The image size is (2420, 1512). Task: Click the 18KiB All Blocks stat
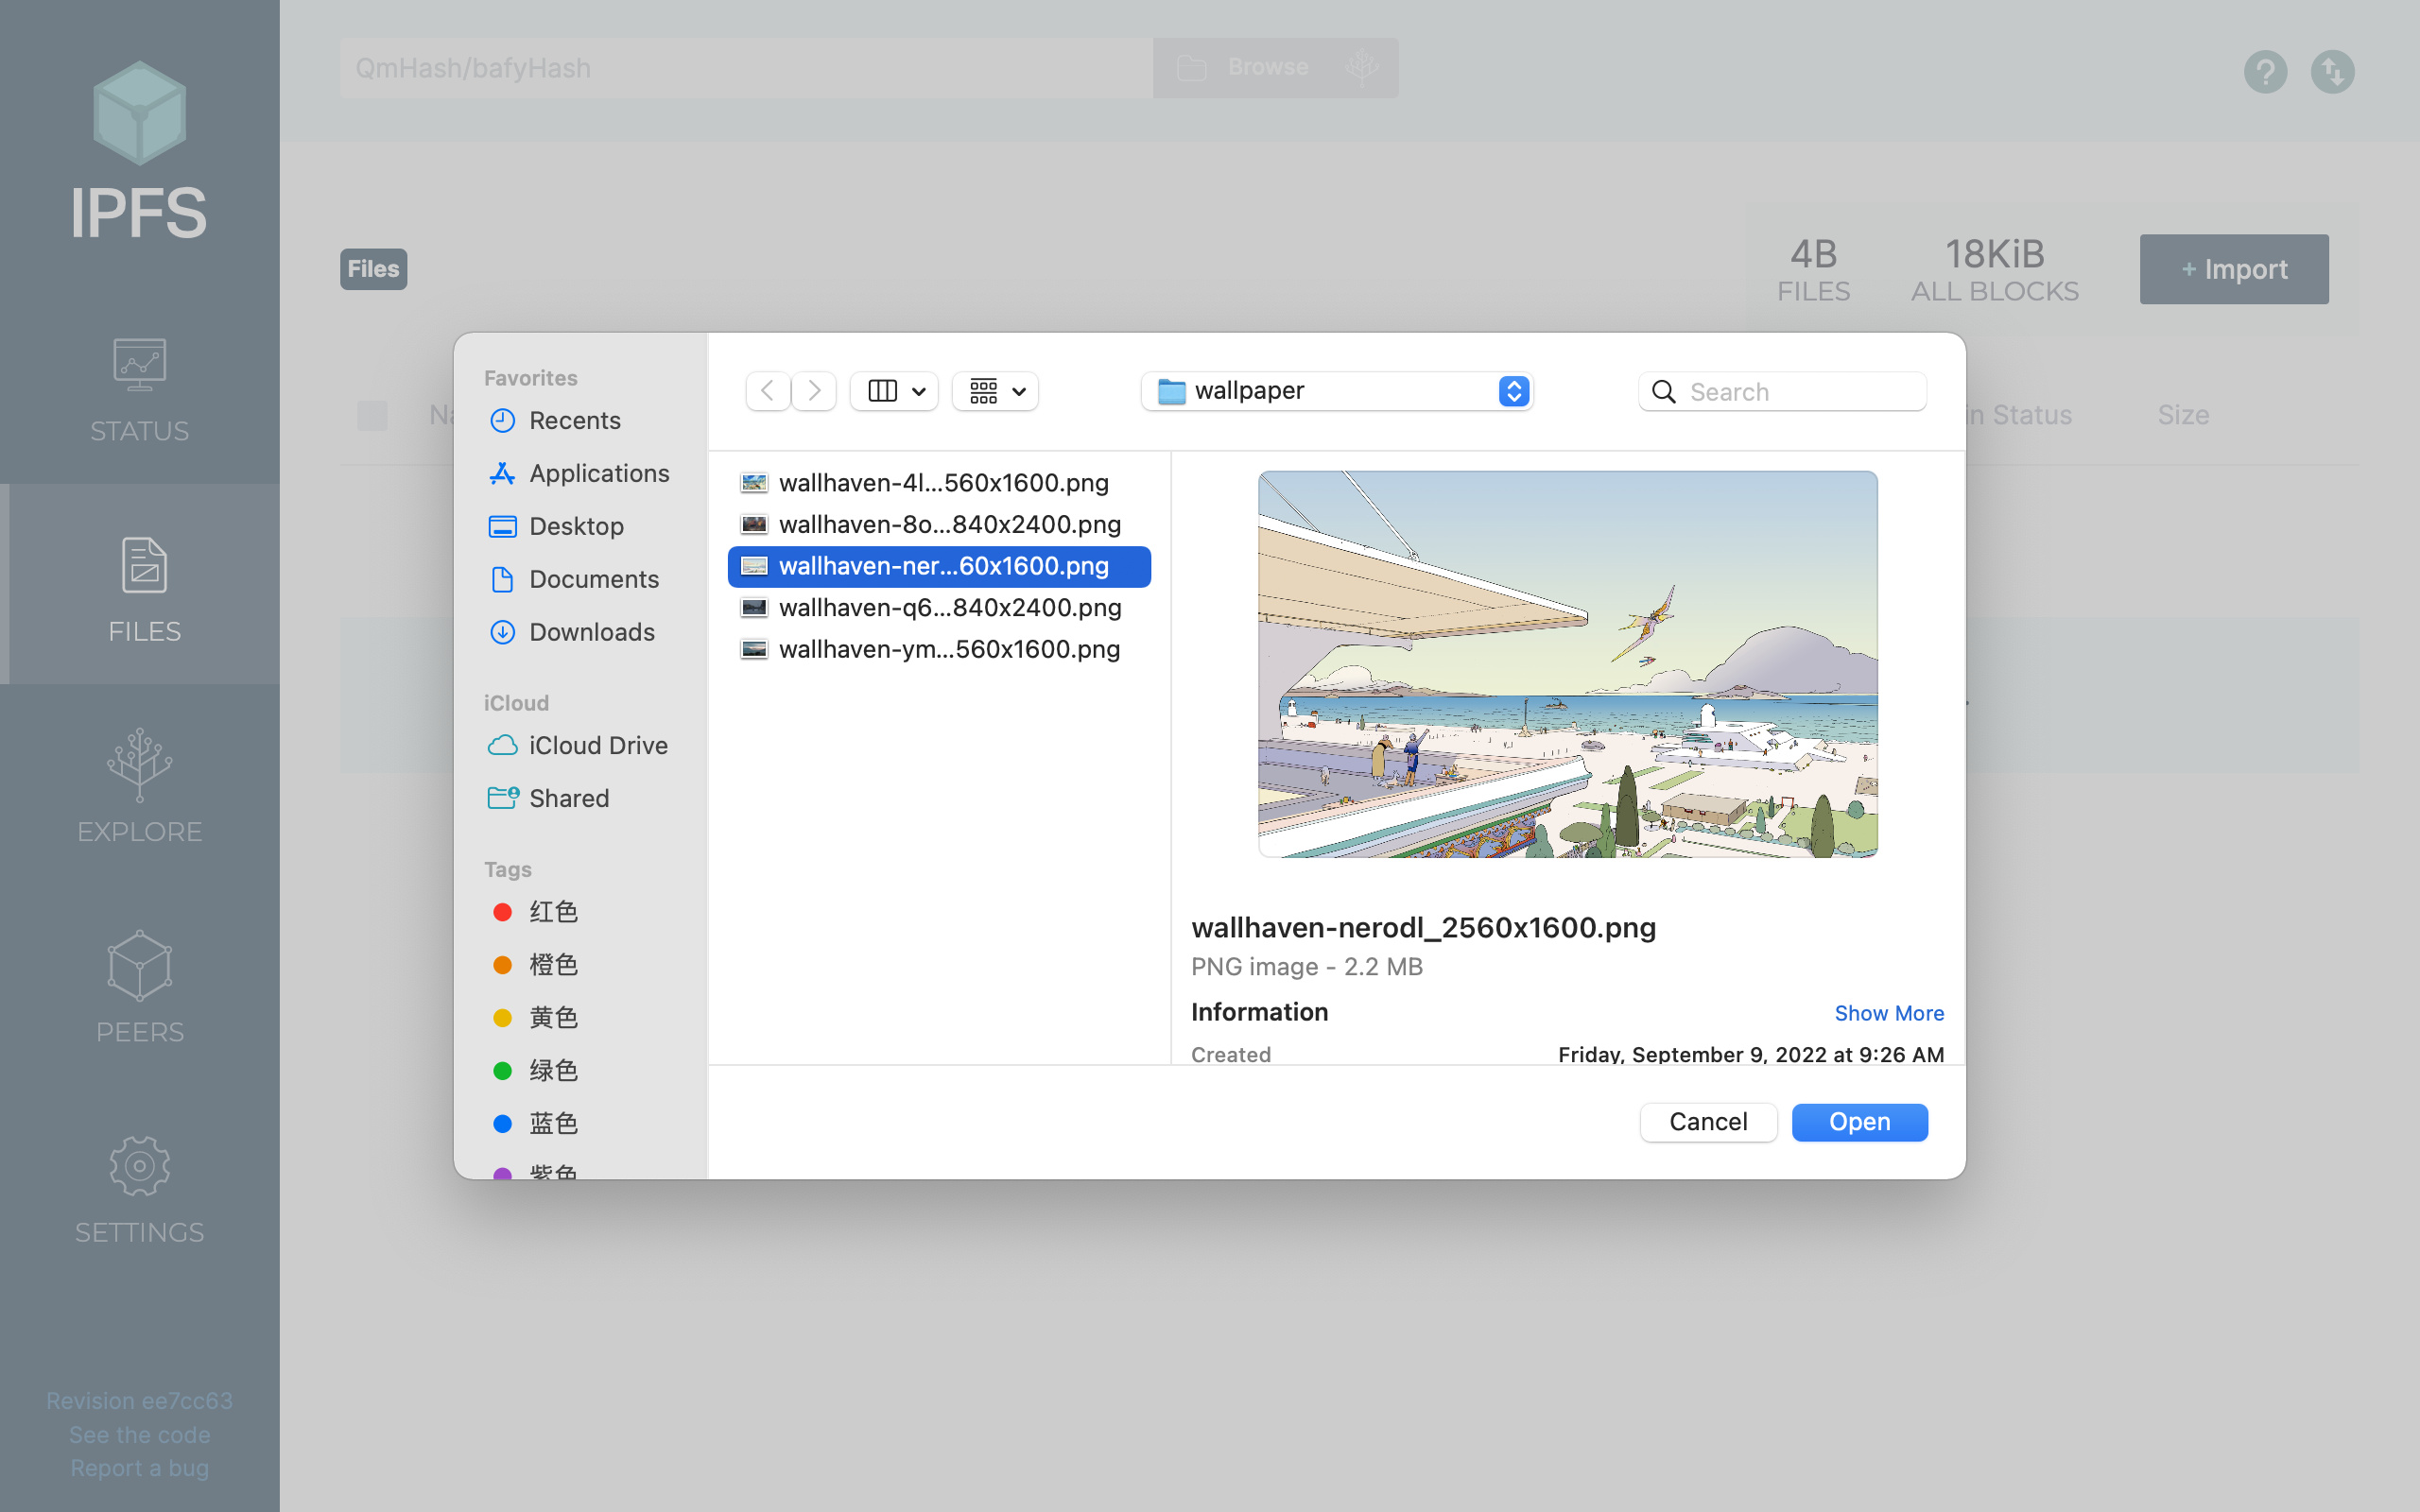(1994, 269)
